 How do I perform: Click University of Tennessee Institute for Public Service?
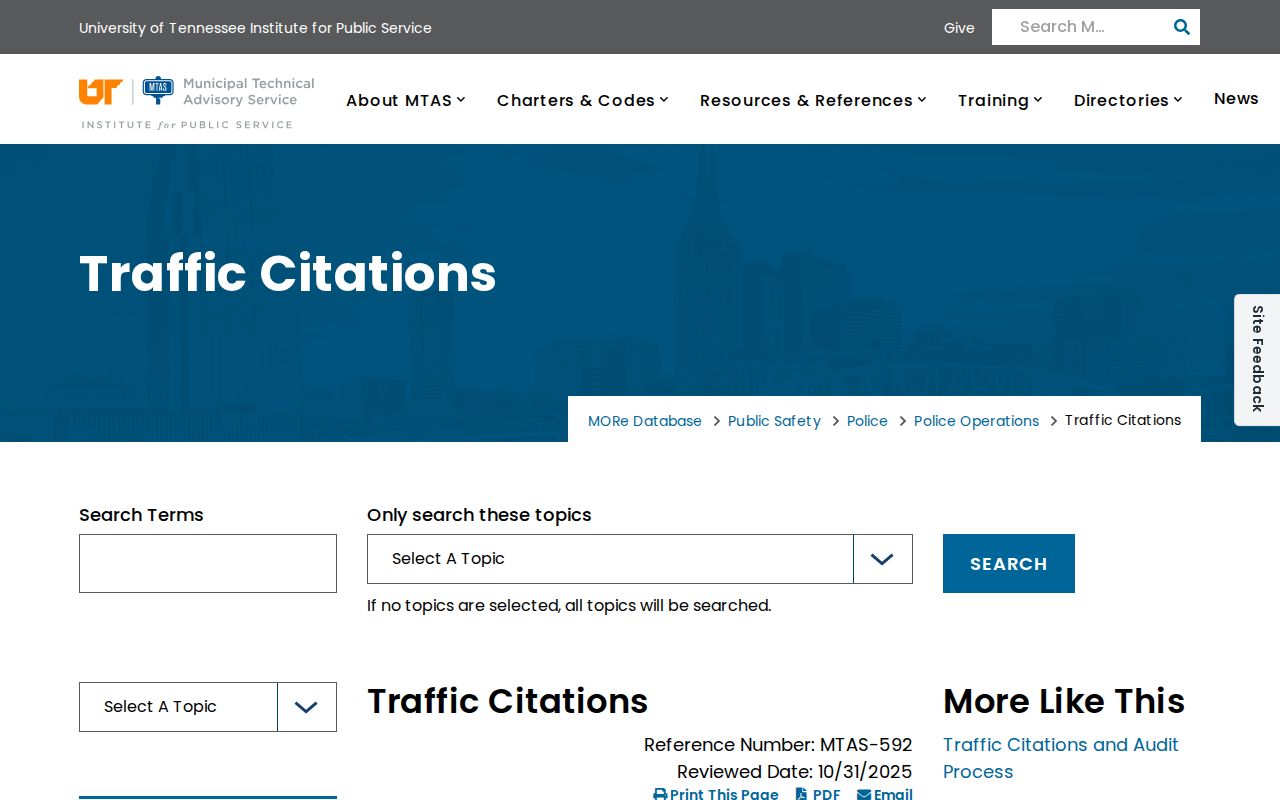(x=255, y=28)
